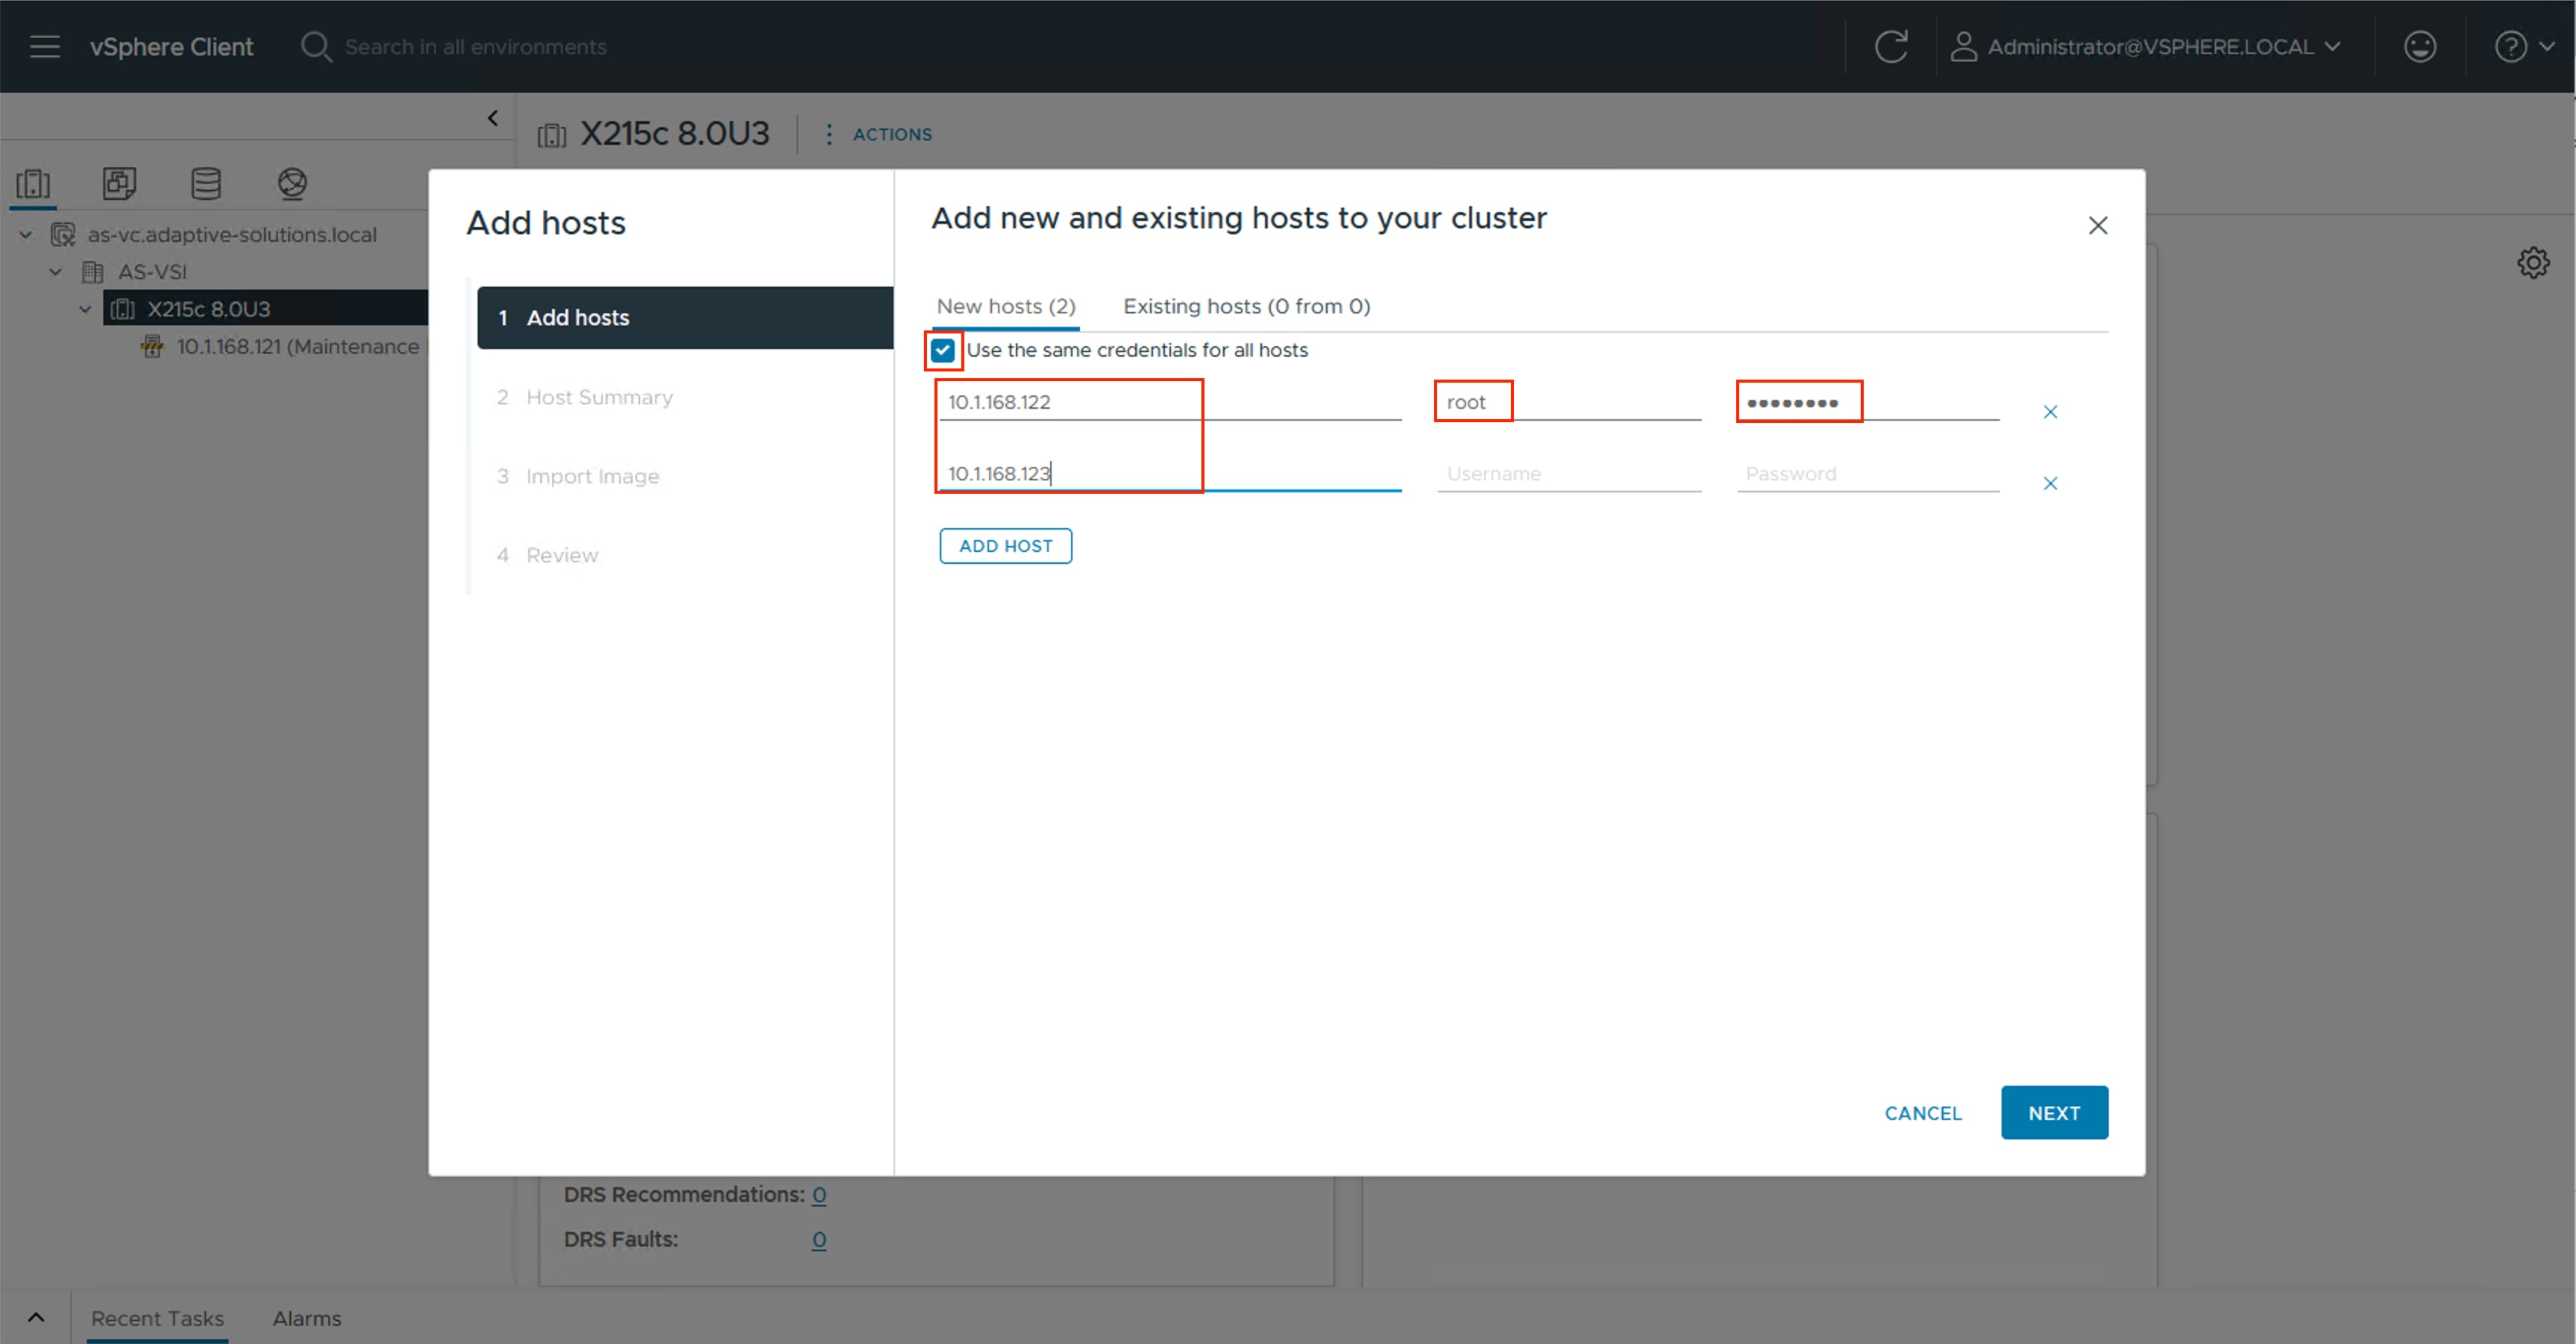Screen dimensions: 2576x1344
Task: Open the Storage inventory view
Action: [205, 183]
